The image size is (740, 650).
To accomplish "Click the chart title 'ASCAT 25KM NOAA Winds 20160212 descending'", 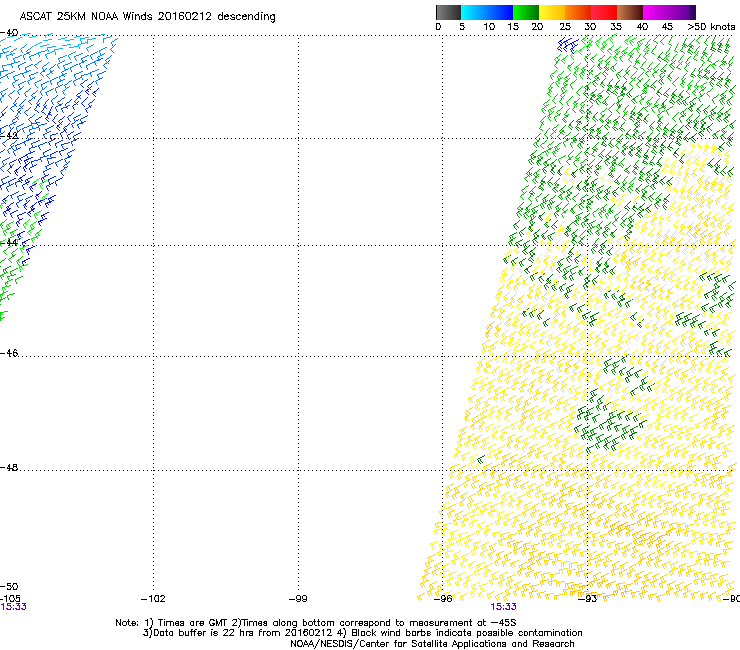I will coord(147,17).
